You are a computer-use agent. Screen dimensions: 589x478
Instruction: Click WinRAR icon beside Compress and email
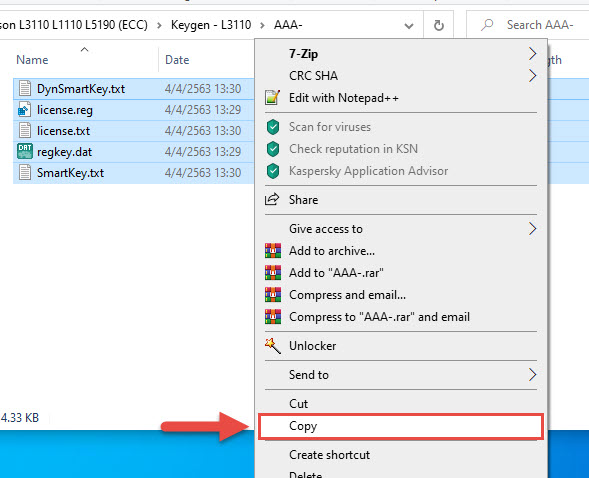[x=273, y=295]
